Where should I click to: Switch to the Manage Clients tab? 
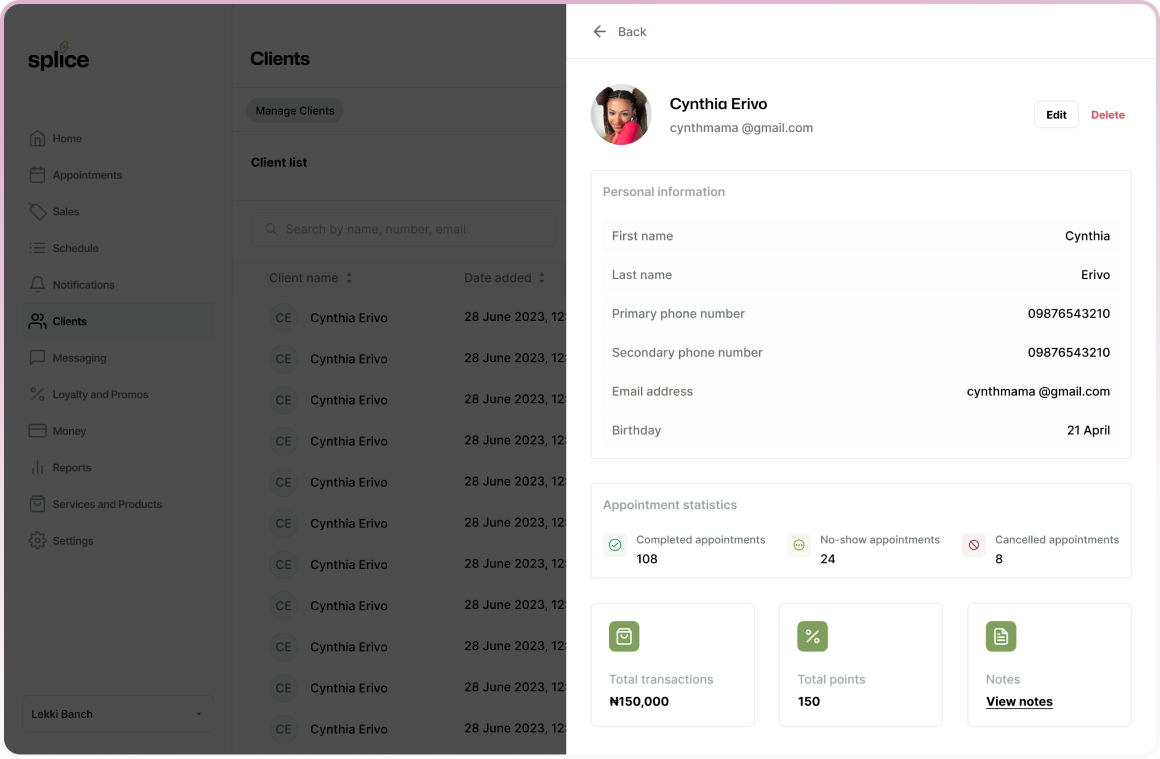(294, 111)
